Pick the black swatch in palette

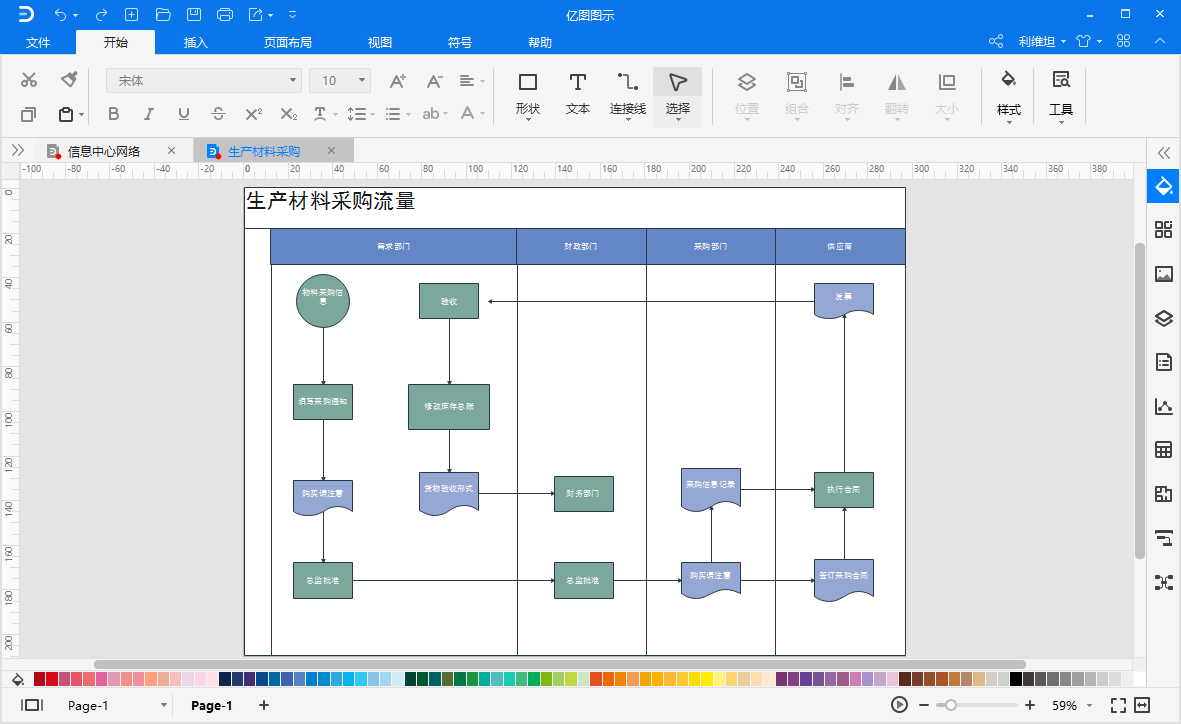tap(1015, 679)
